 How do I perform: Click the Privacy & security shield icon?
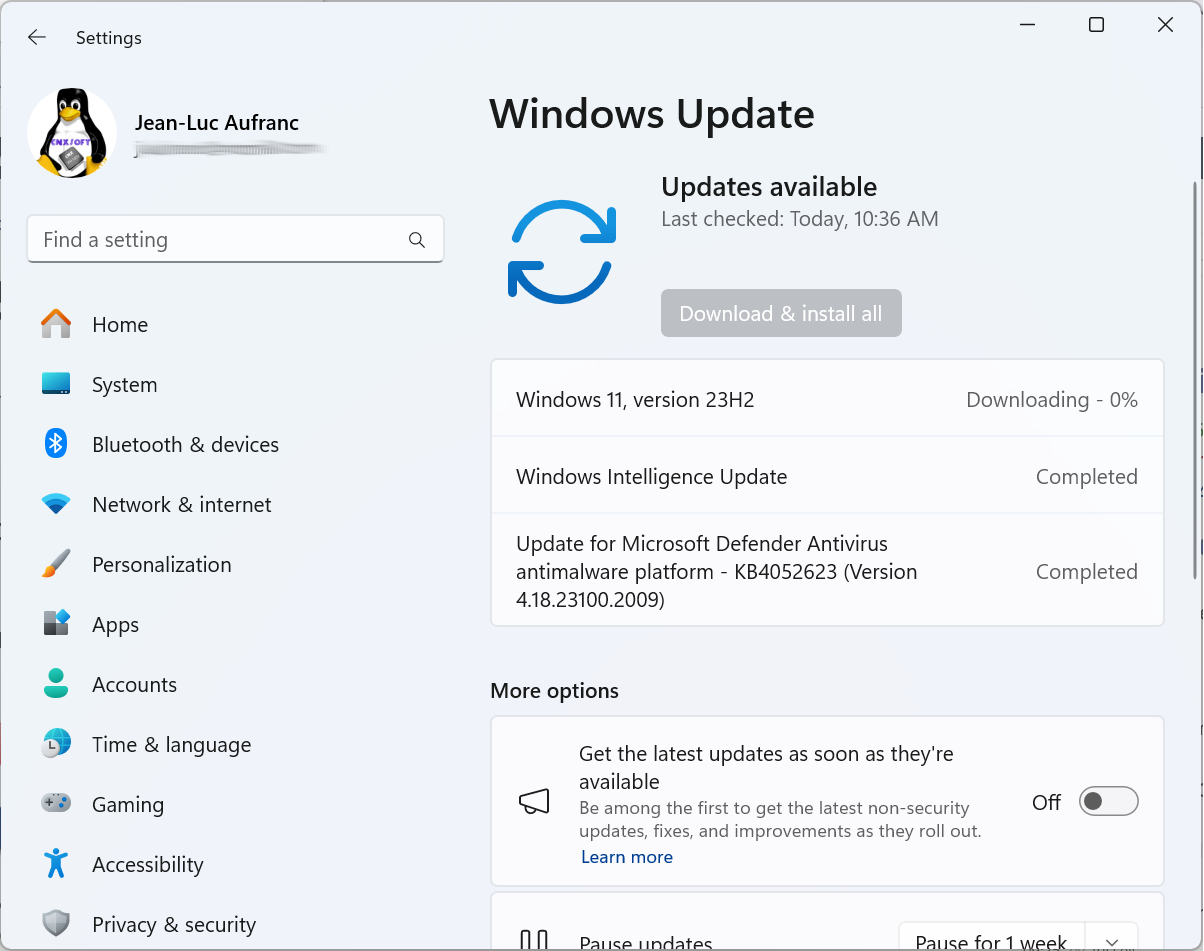point(56,924)
